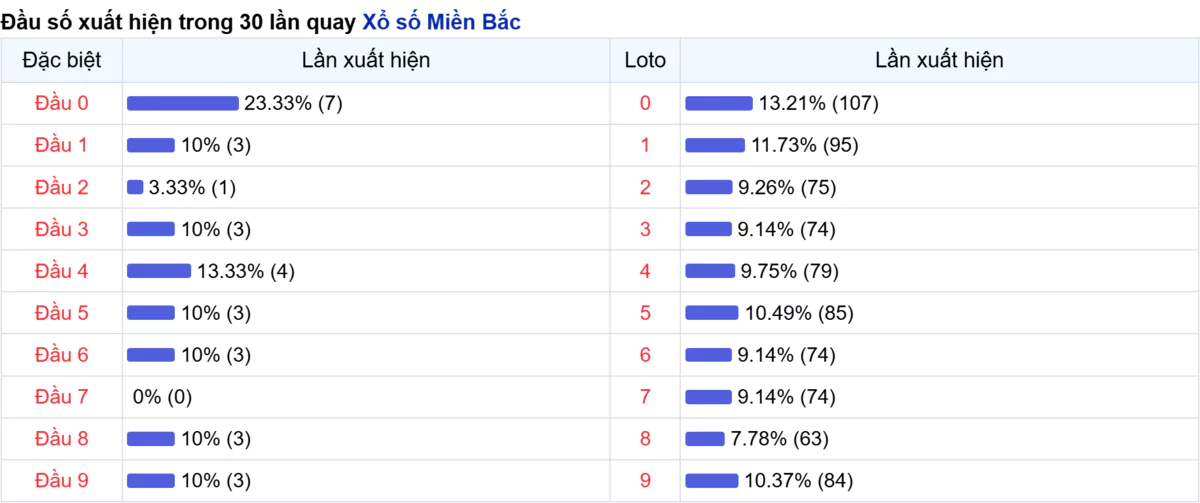Click the 11.73% (95) value

804,145
